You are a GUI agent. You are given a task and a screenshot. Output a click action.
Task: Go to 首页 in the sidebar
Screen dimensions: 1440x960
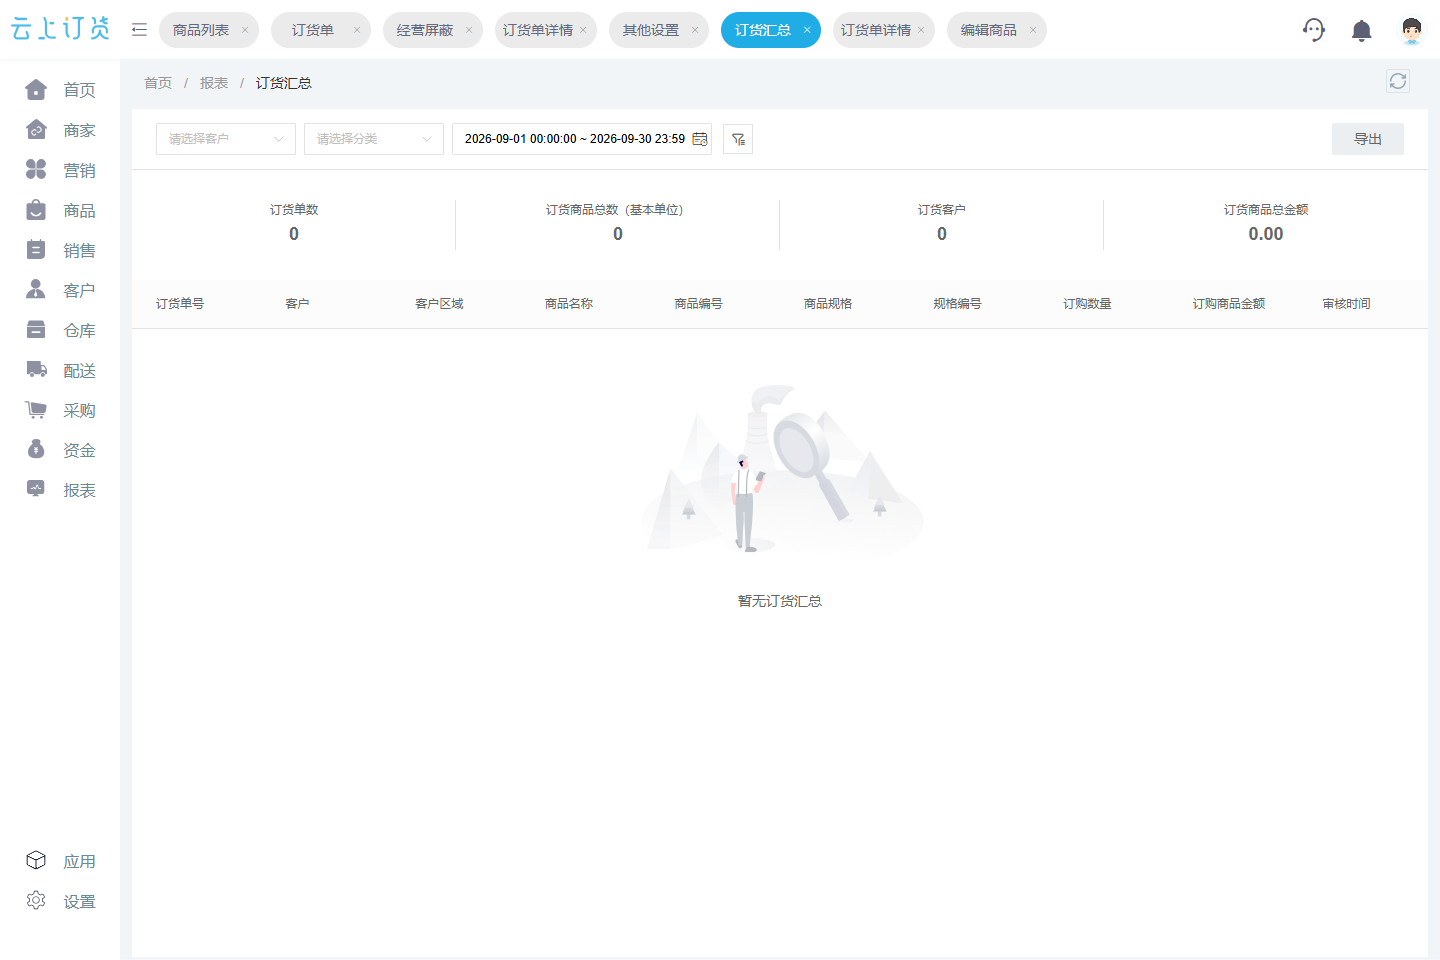(x=60, y=90)
